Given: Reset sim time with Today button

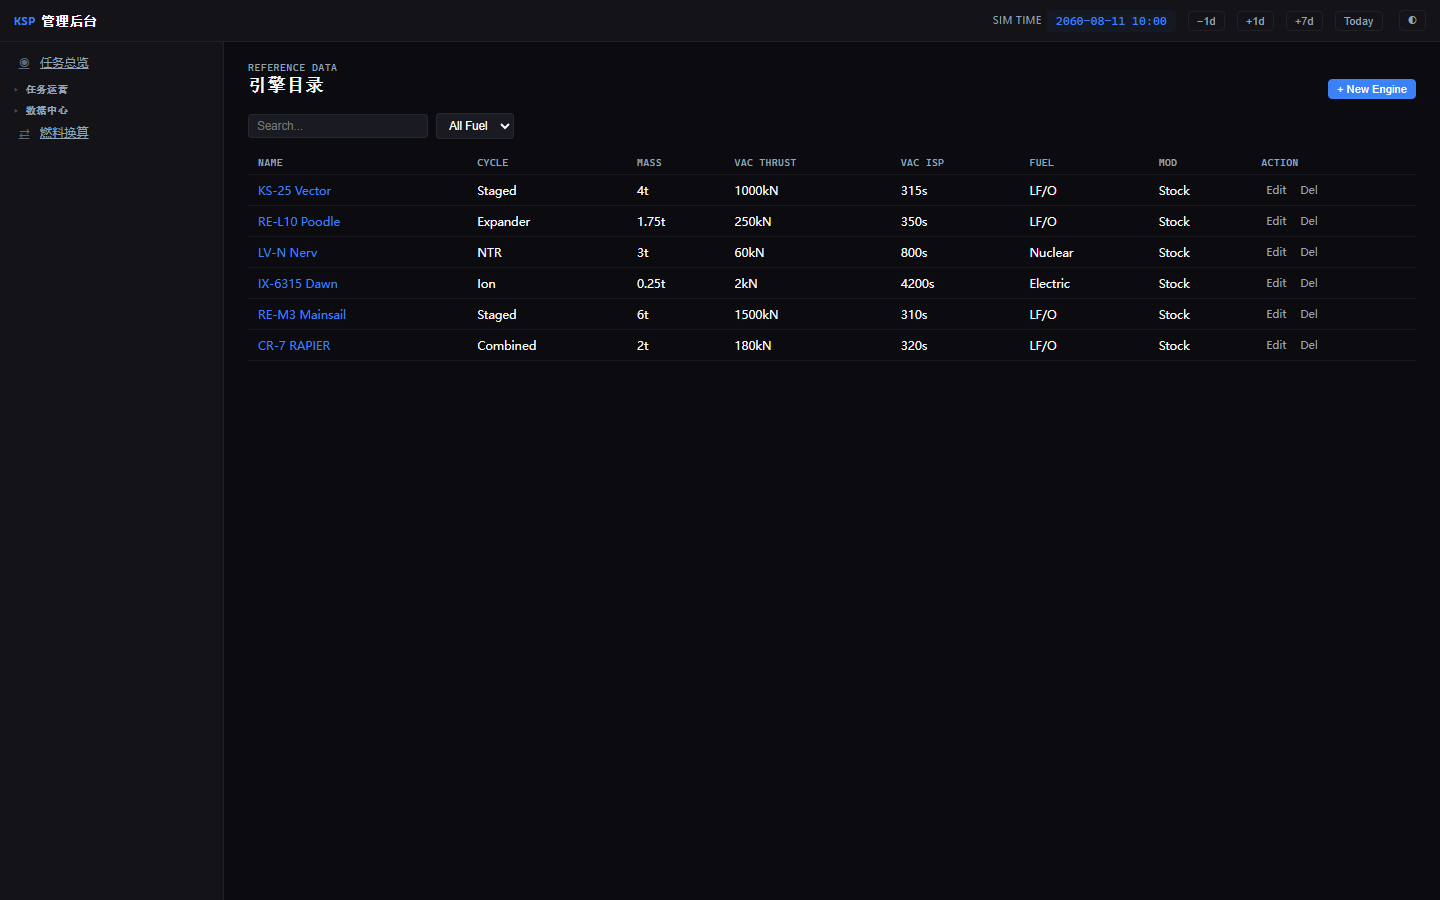Looking at the screenshot, I should click(1358, 21).
